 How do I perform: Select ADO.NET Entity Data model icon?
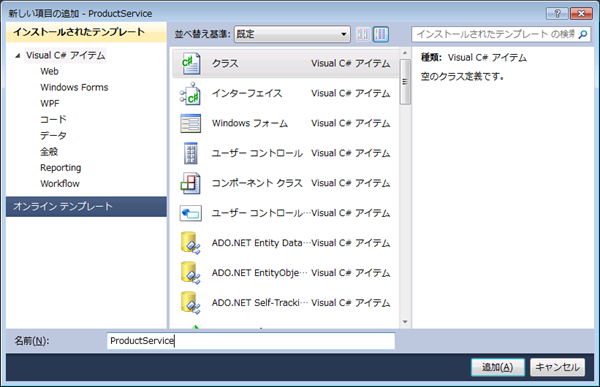(191, 243)
